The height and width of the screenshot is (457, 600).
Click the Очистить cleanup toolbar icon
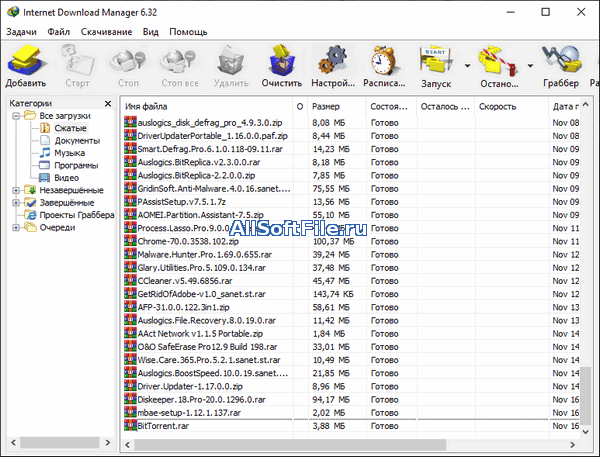282,60
